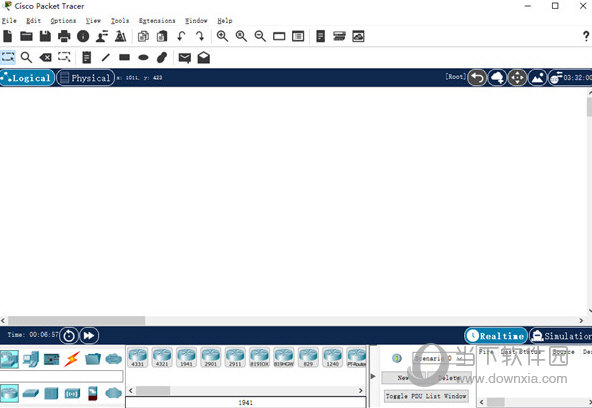Open custom devices dialog icon

pyautogui.click(x=298, y=37)
